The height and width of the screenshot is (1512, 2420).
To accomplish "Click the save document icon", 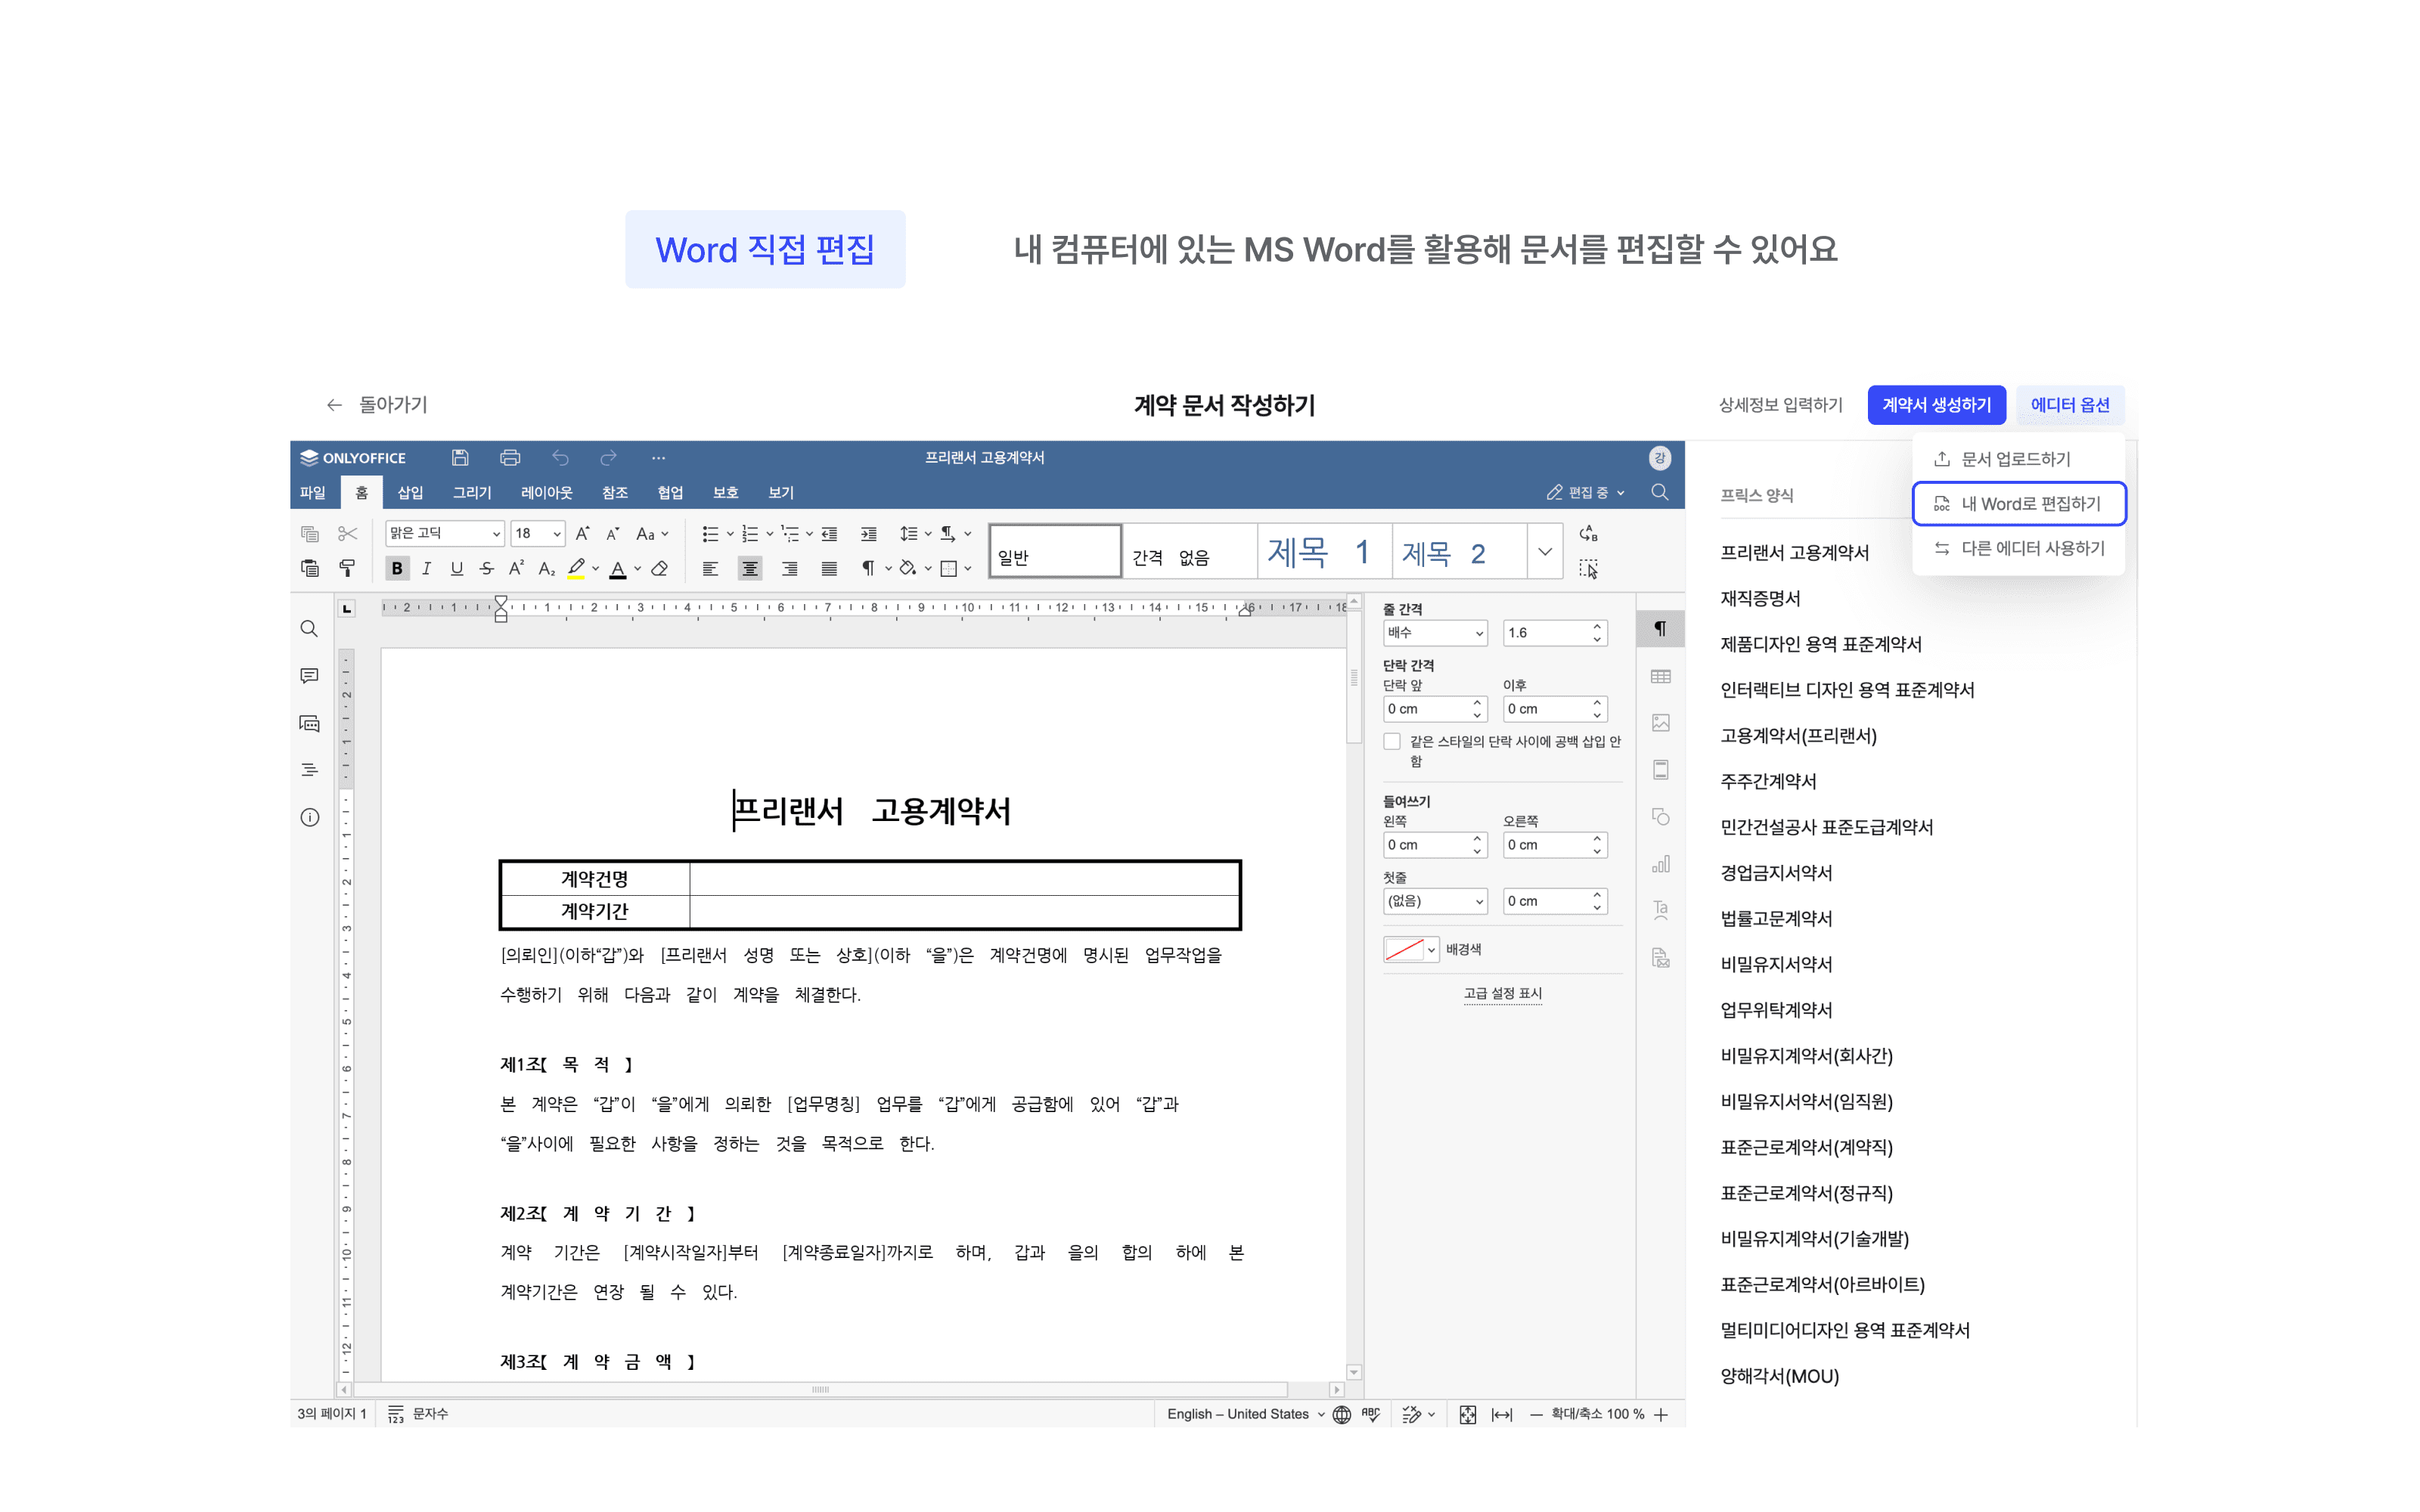I will (x=460, y=457).
